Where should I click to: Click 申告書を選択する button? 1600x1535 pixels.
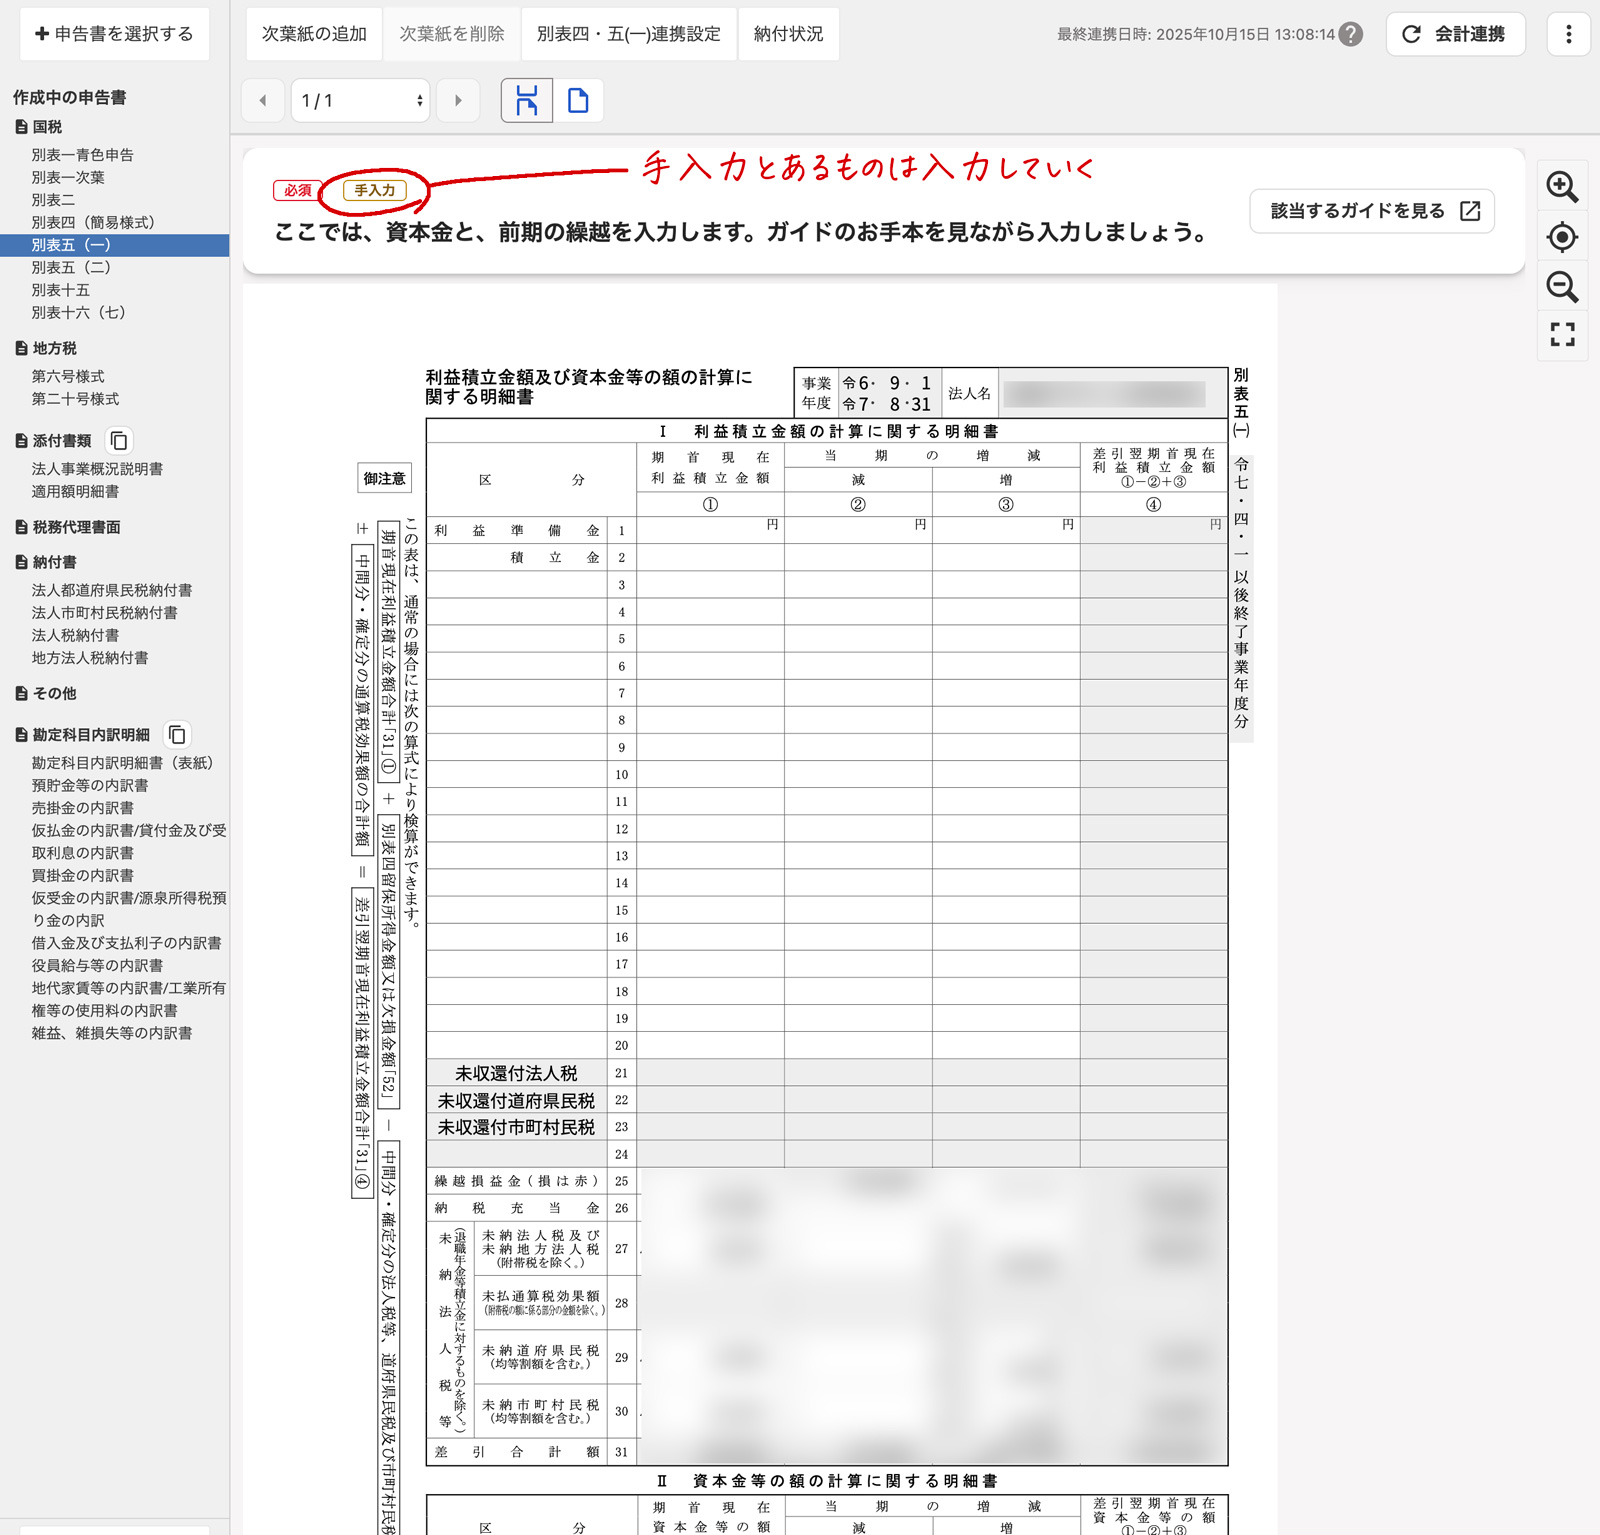click(x=114, y=34)
